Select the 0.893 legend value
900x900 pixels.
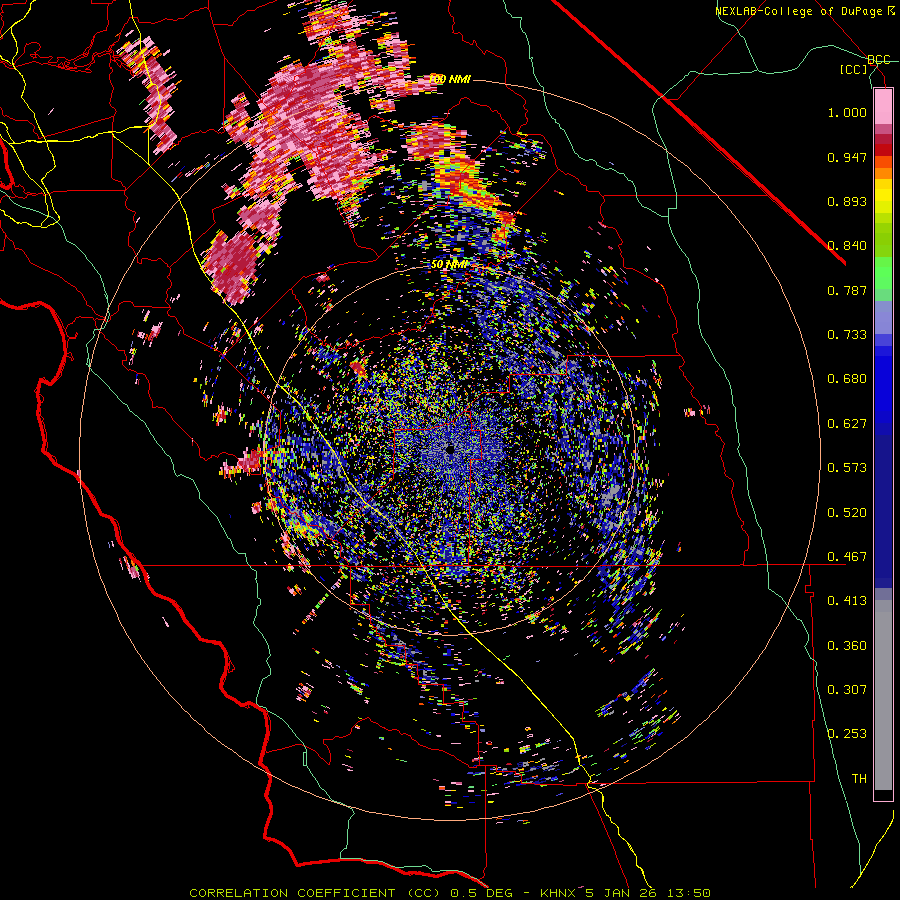click(x=847, y=201)
